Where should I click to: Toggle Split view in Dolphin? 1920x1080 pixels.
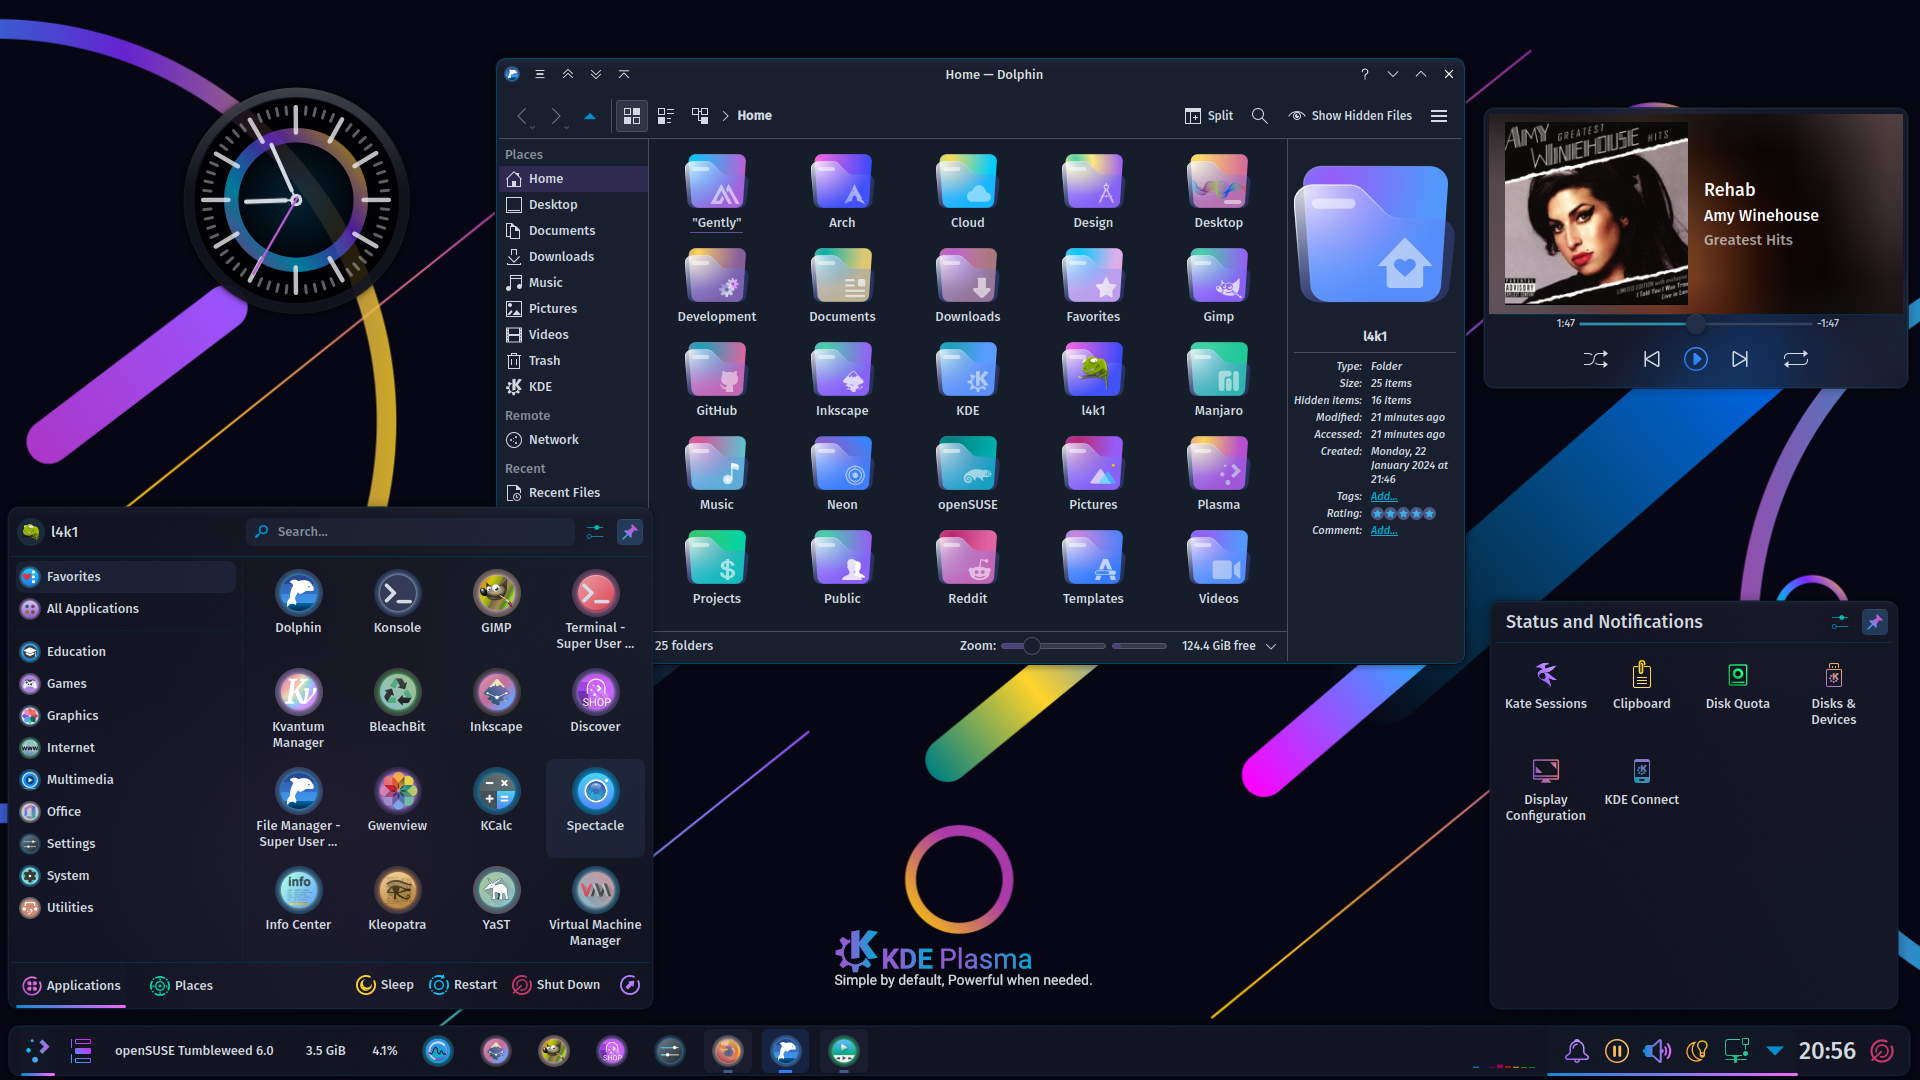click(1209, 116)
